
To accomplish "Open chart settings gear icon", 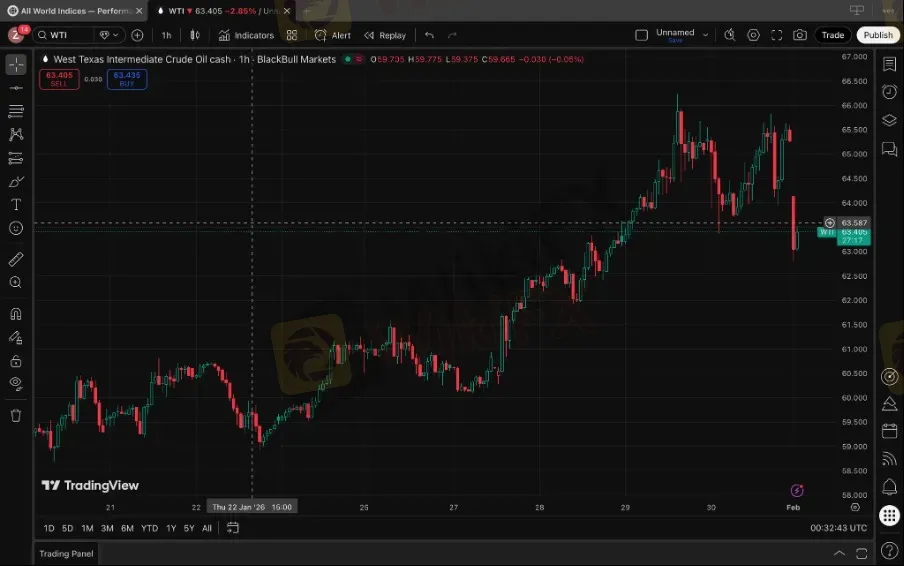I will pos(753,35).
